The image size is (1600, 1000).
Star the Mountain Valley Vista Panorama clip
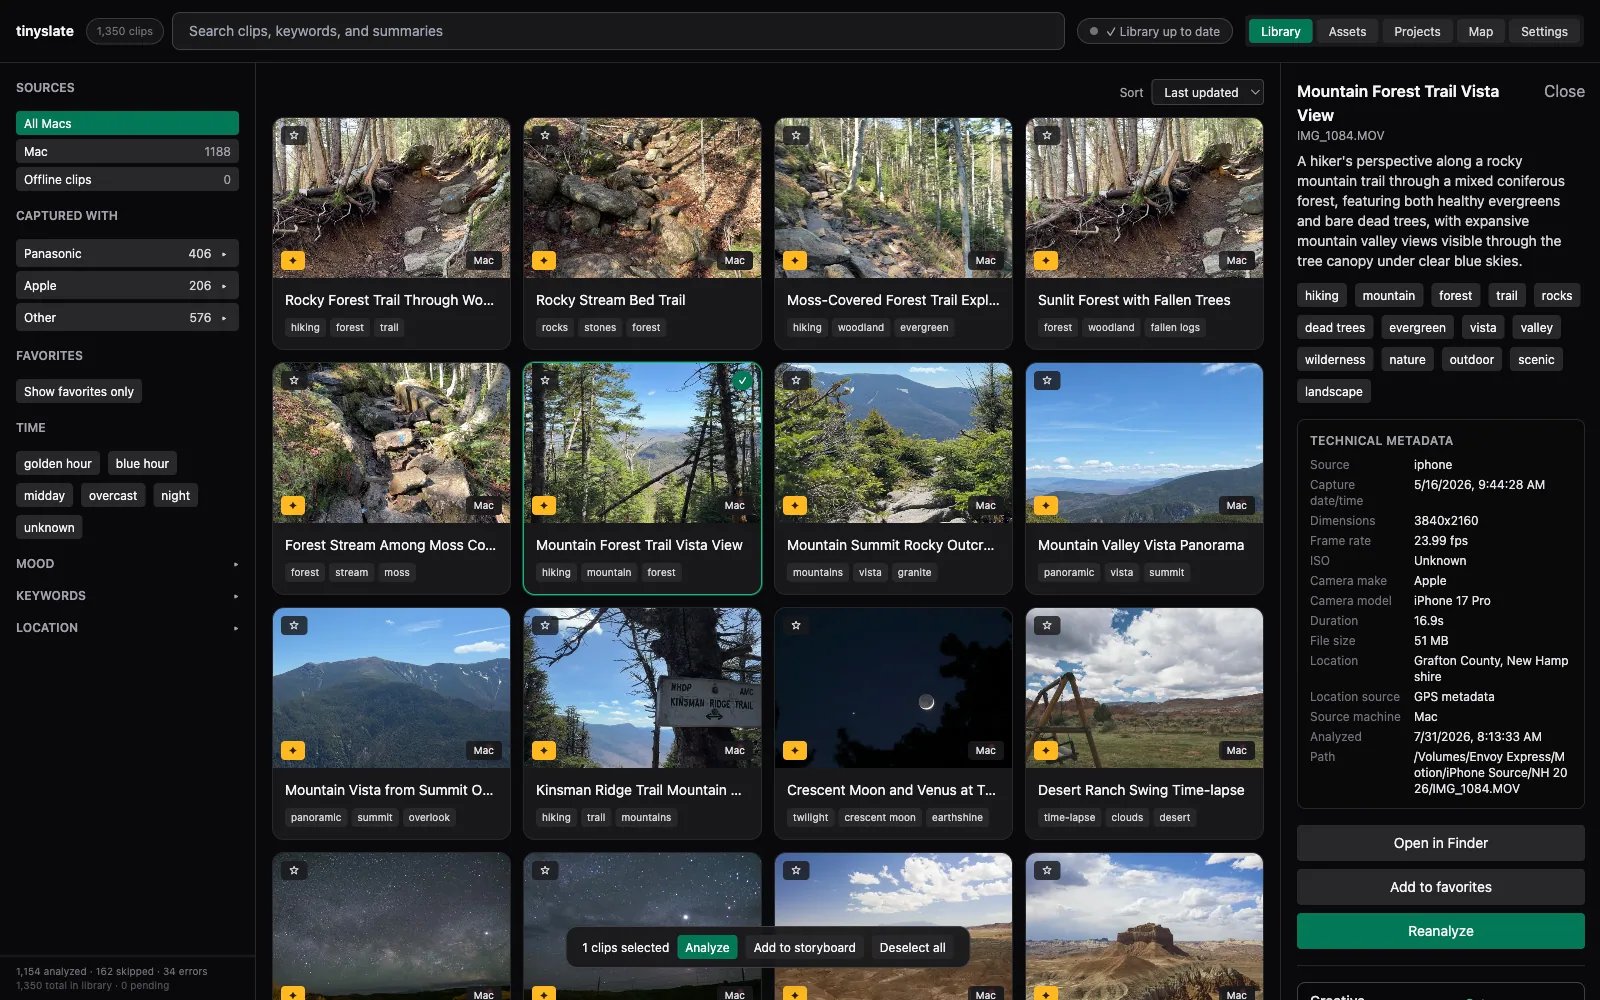click(1047, 380)
